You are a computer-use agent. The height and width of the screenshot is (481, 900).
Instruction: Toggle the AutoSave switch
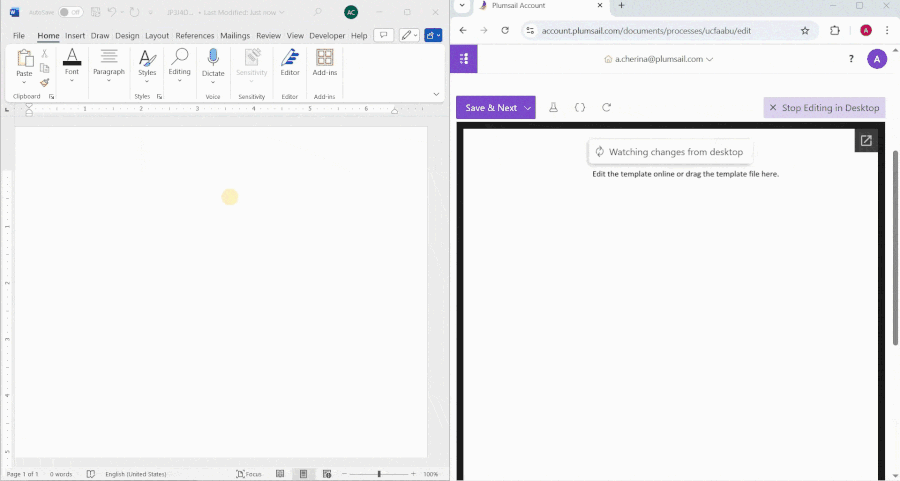pos(70,12)
